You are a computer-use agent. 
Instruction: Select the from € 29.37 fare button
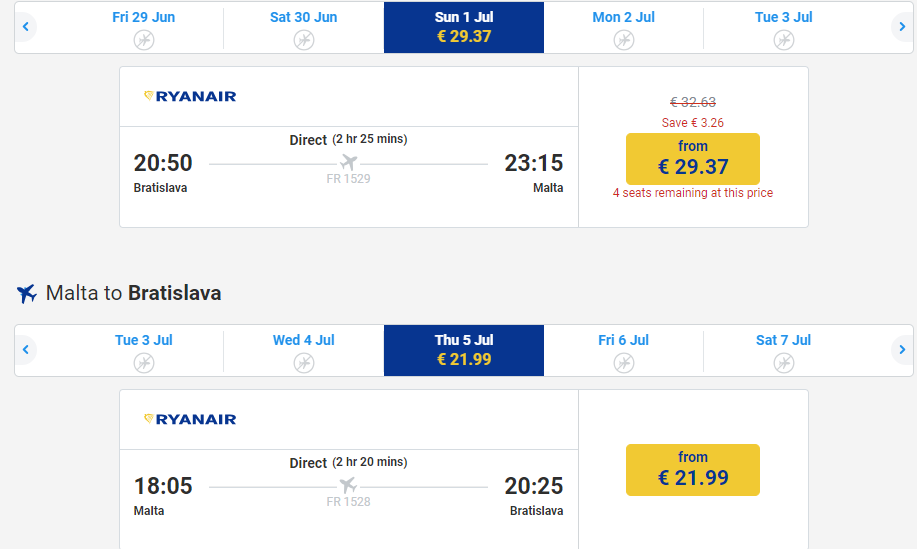click(x=693, y=158)
